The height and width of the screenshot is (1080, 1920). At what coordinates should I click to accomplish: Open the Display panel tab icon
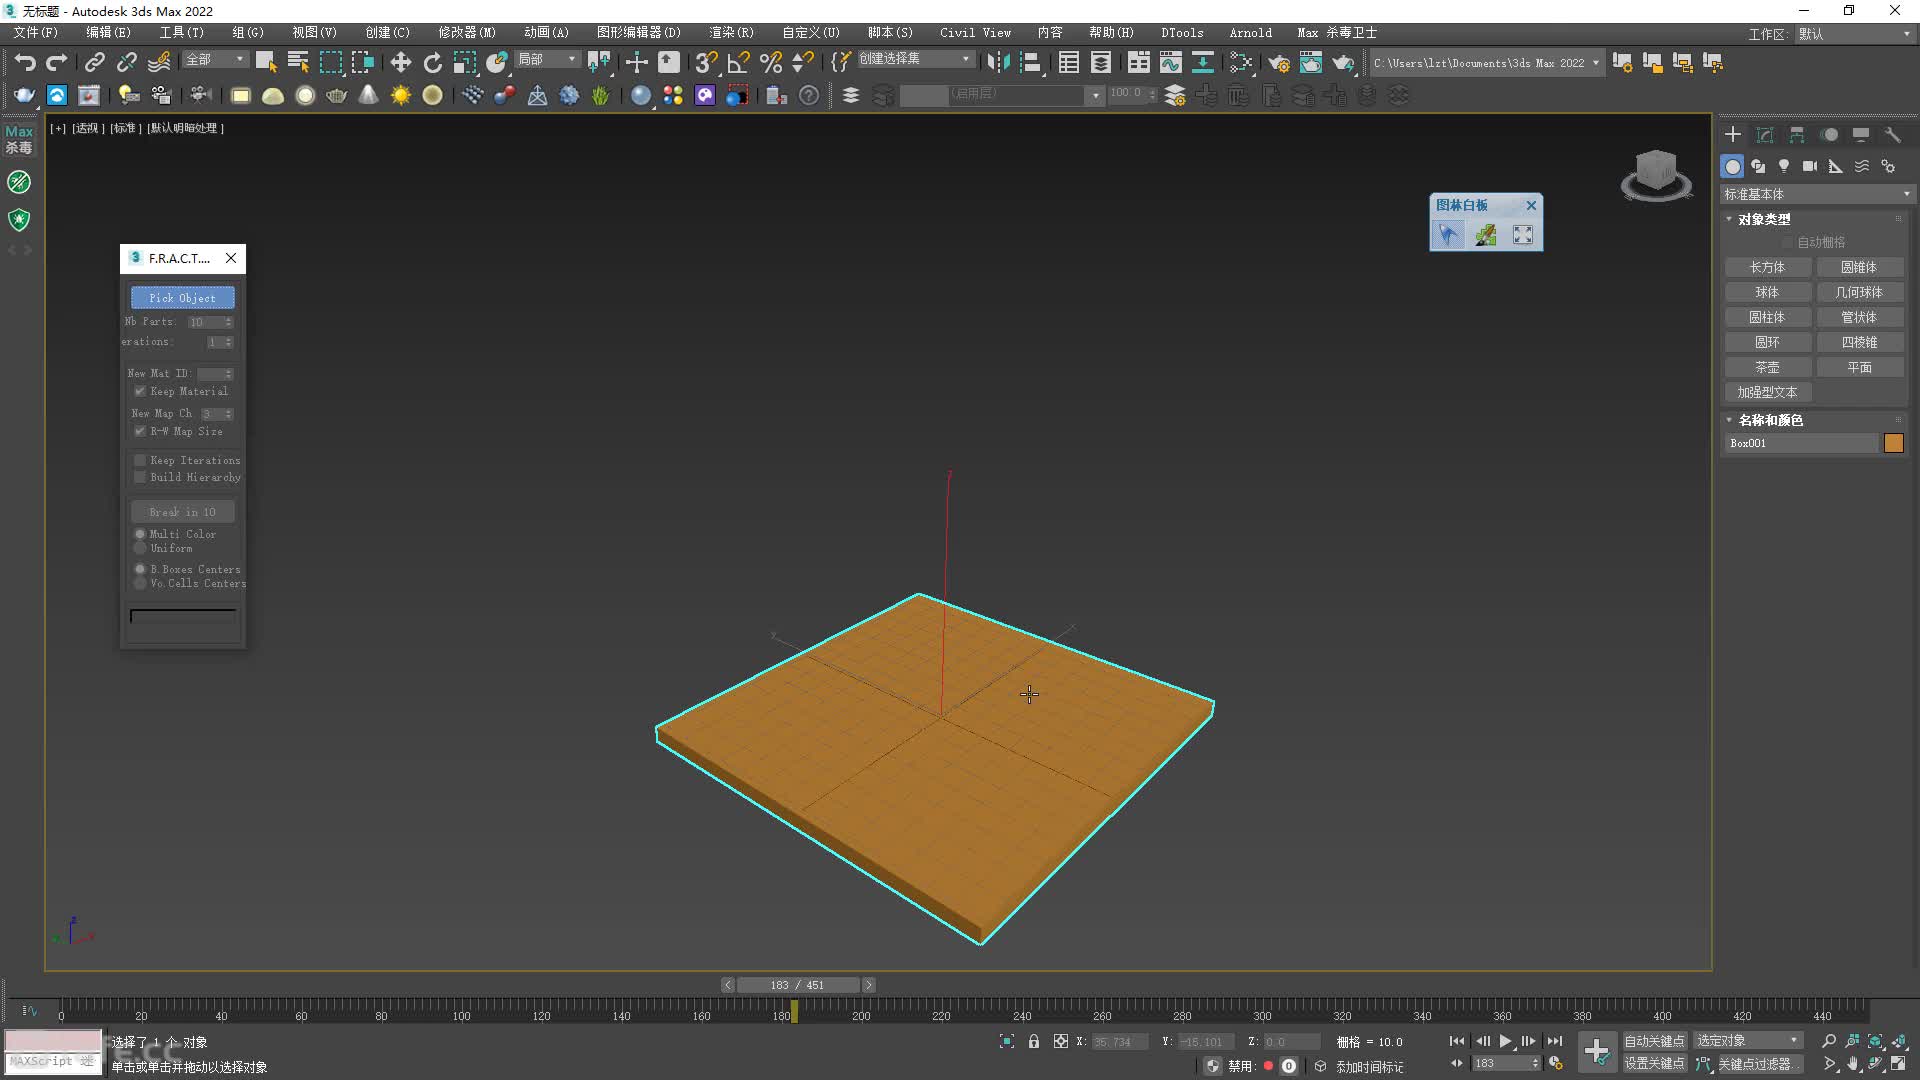[x=1861, y=134]
